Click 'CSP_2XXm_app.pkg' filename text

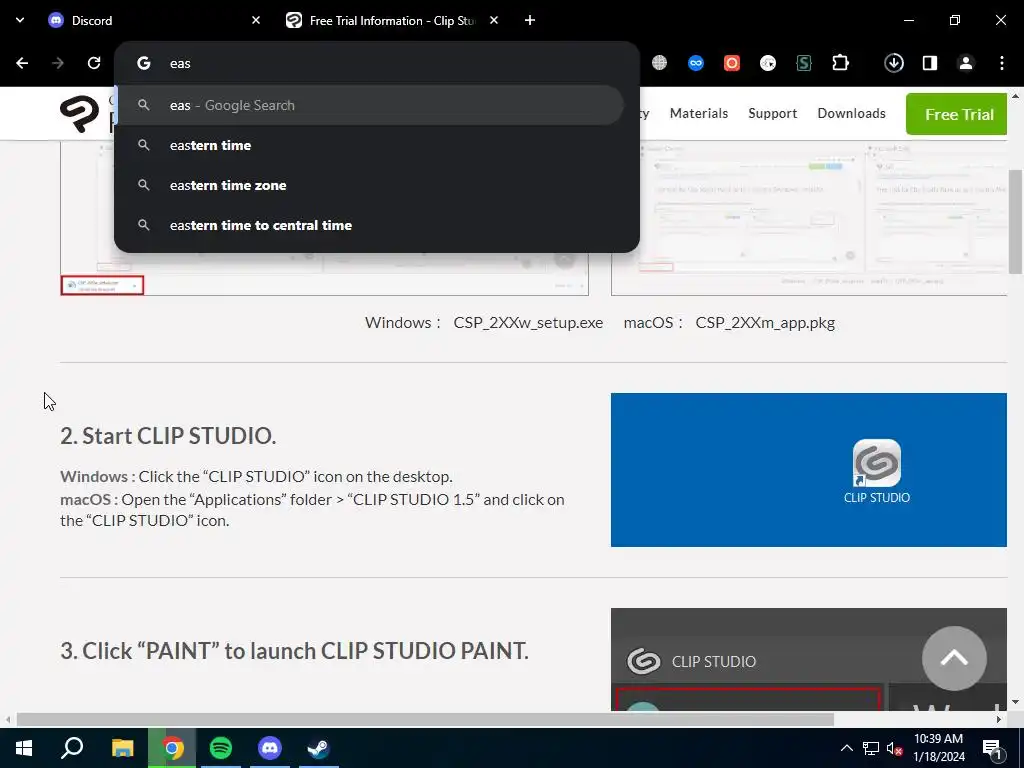point(765,323)
